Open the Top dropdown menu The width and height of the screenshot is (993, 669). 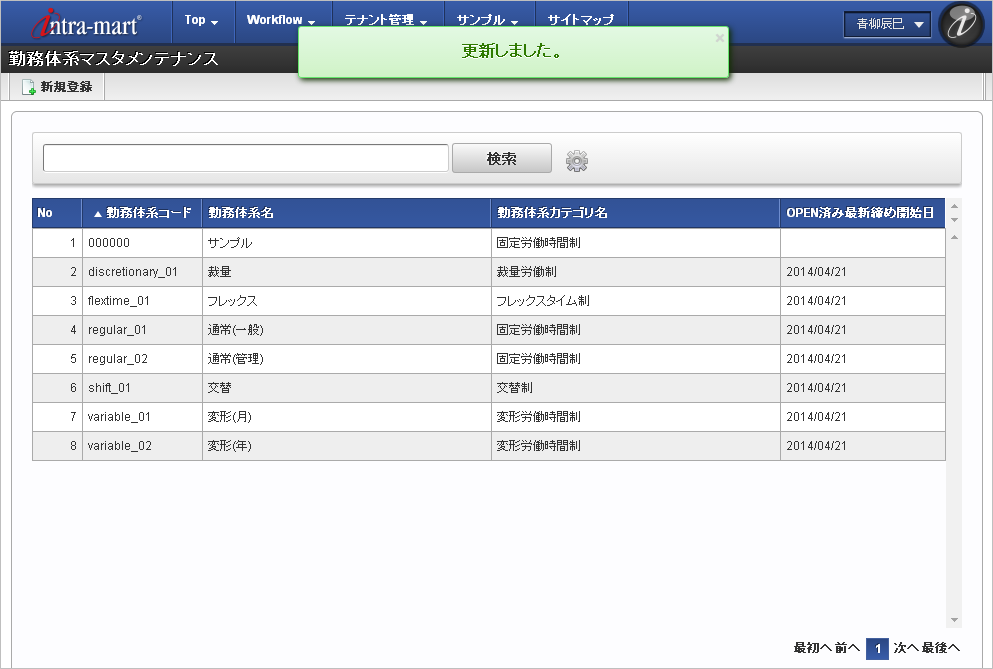click(x=201, y=20)
